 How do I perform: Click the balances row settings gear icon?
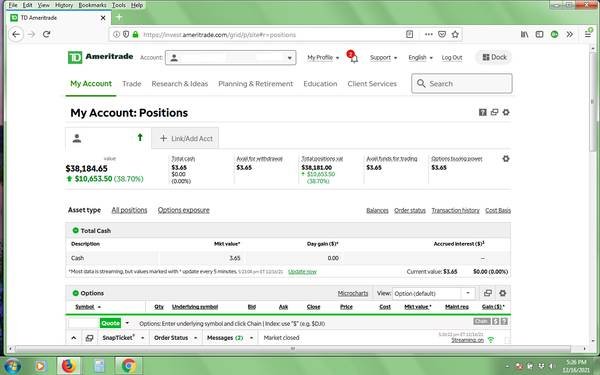click(506, 158)
